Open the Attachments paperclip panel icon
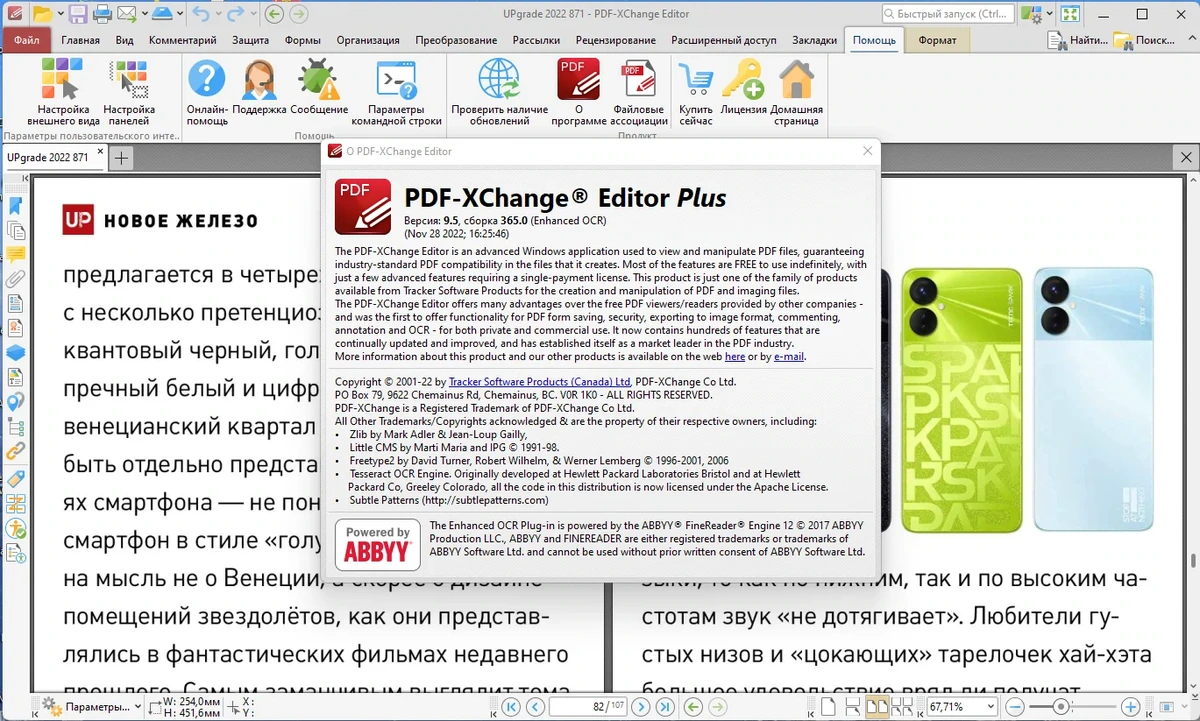Screen dimensions: 1200x721 tap(15, 279)
